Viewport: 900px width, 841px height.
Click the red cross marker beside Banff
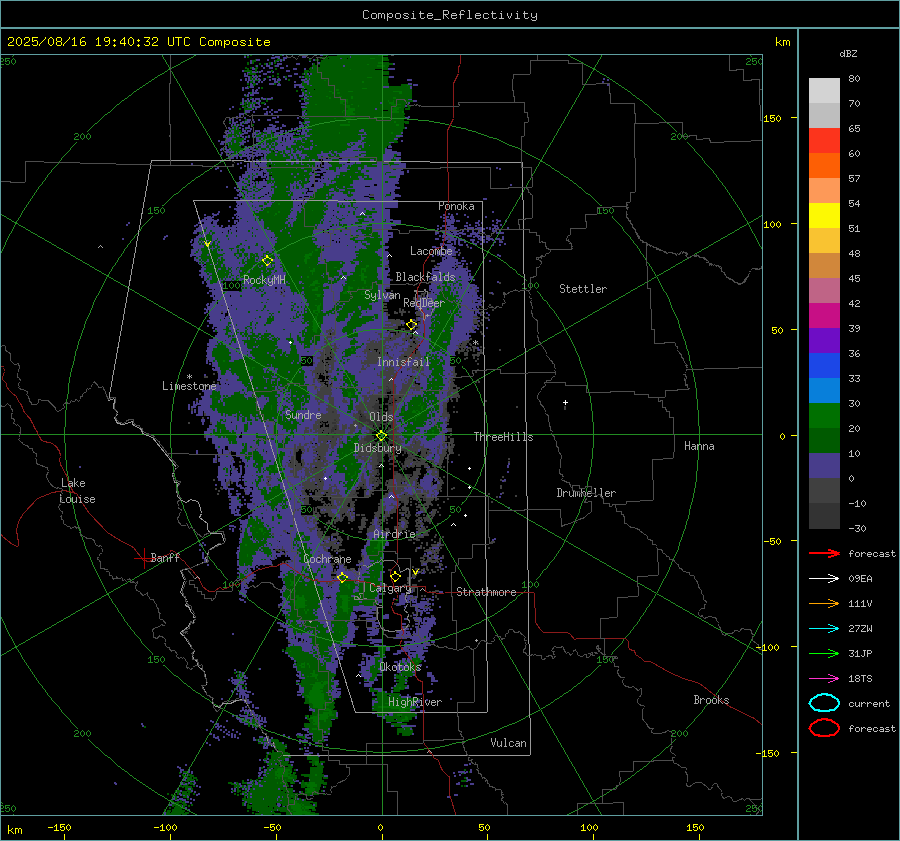click(142, 558)
